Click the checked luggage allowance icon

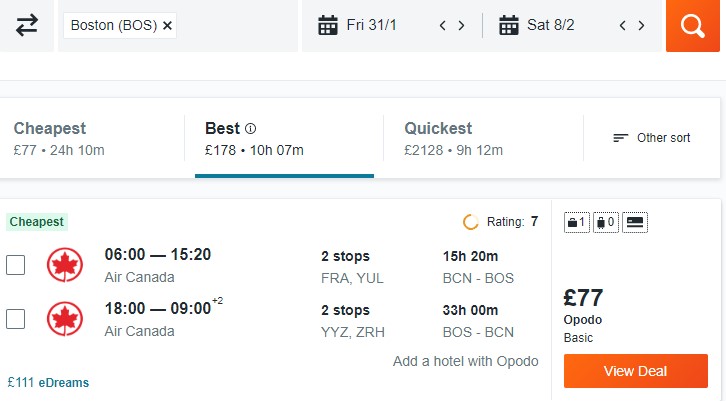click(606, 223)
